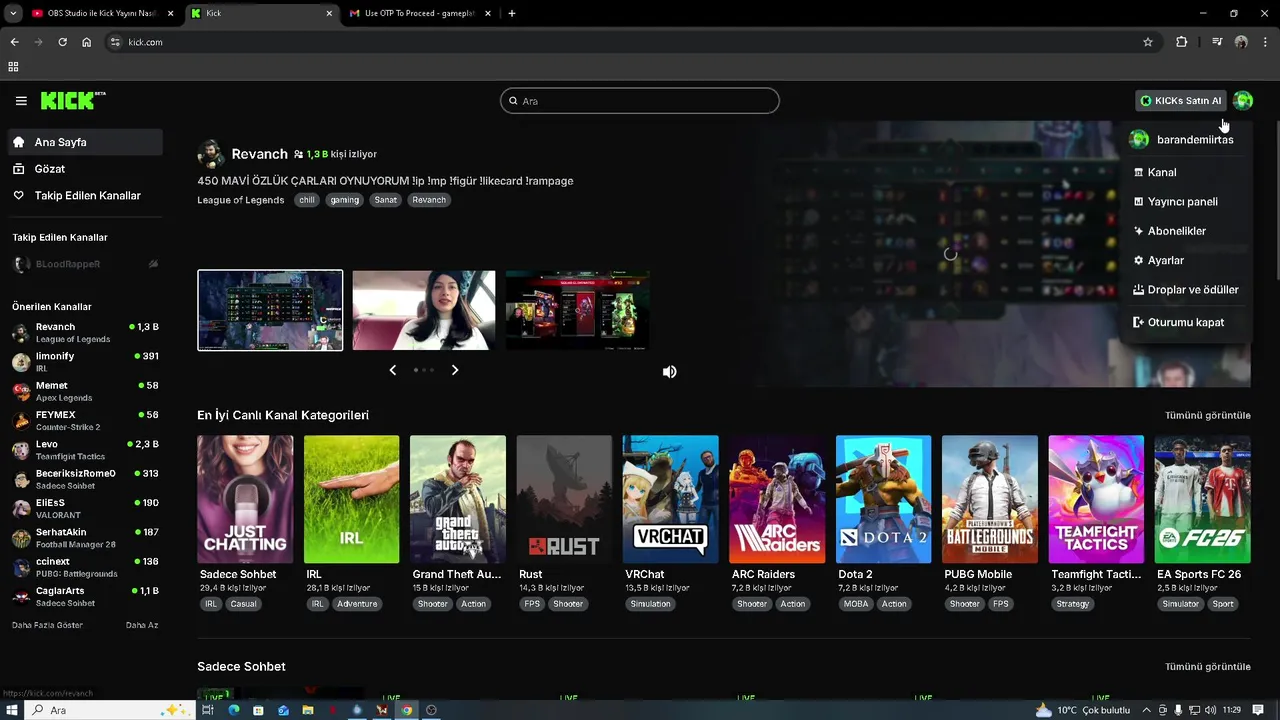
Task: Open Chrome media controls icon
Action: (x=1217, y=42)
